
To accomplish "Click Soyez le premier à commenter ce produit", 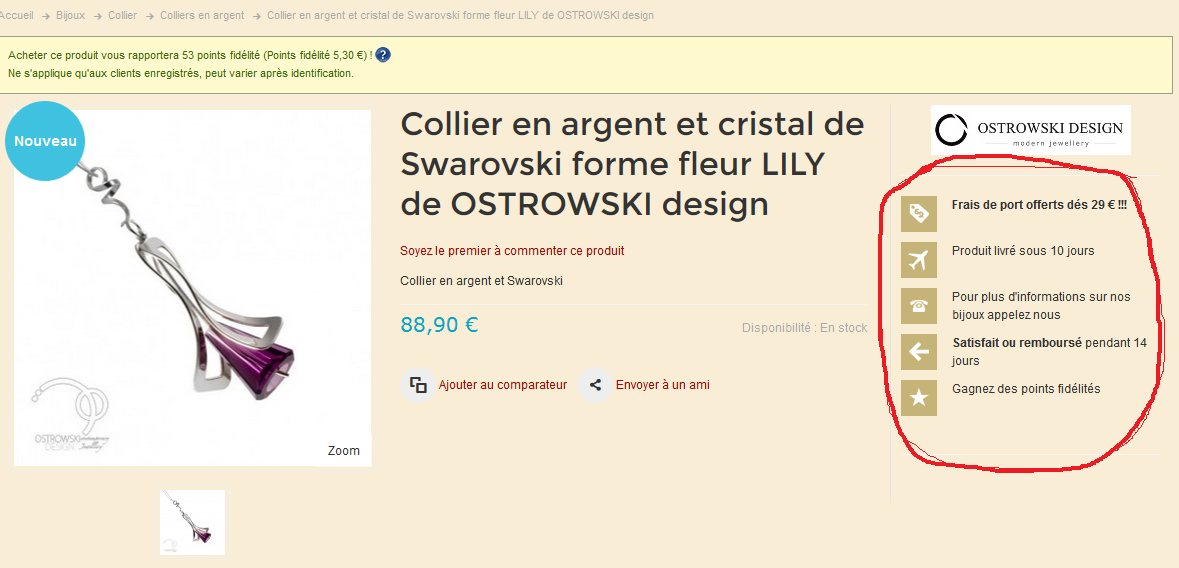I will point(512,251).
